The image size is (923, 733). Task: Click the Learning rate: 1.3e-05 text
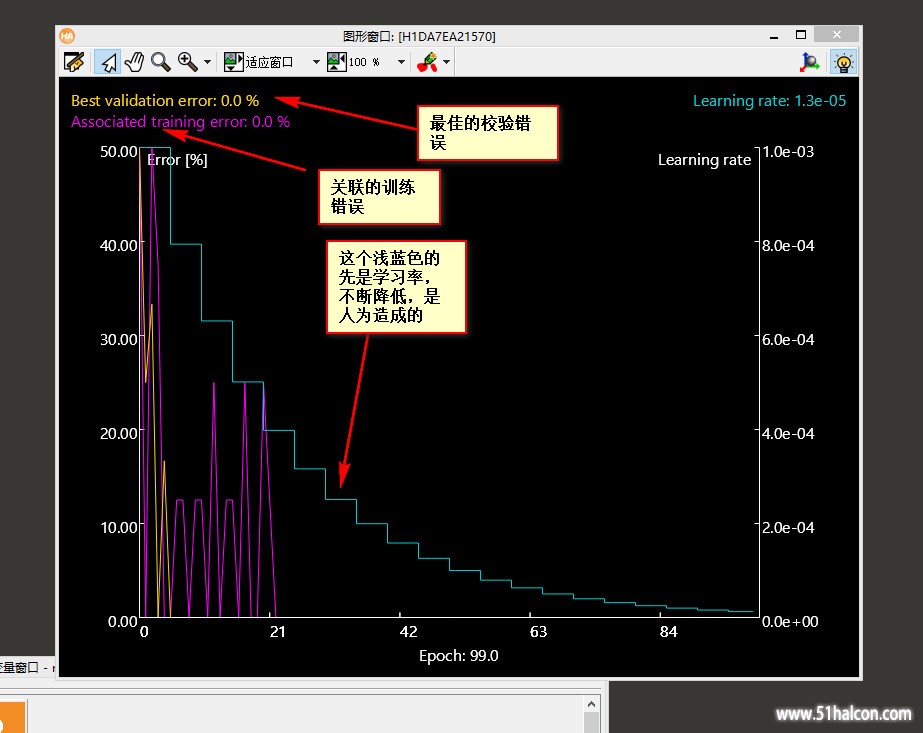(769, 101)
